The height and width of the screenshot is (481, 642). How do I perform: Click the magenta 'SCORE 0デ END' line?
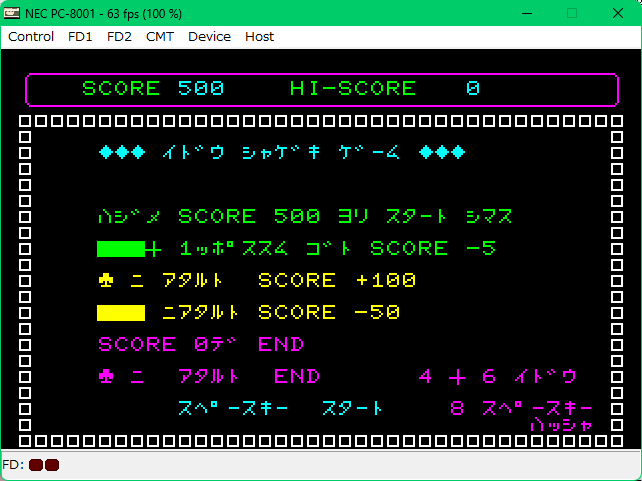pyautogui.click(x=201, y=344)
